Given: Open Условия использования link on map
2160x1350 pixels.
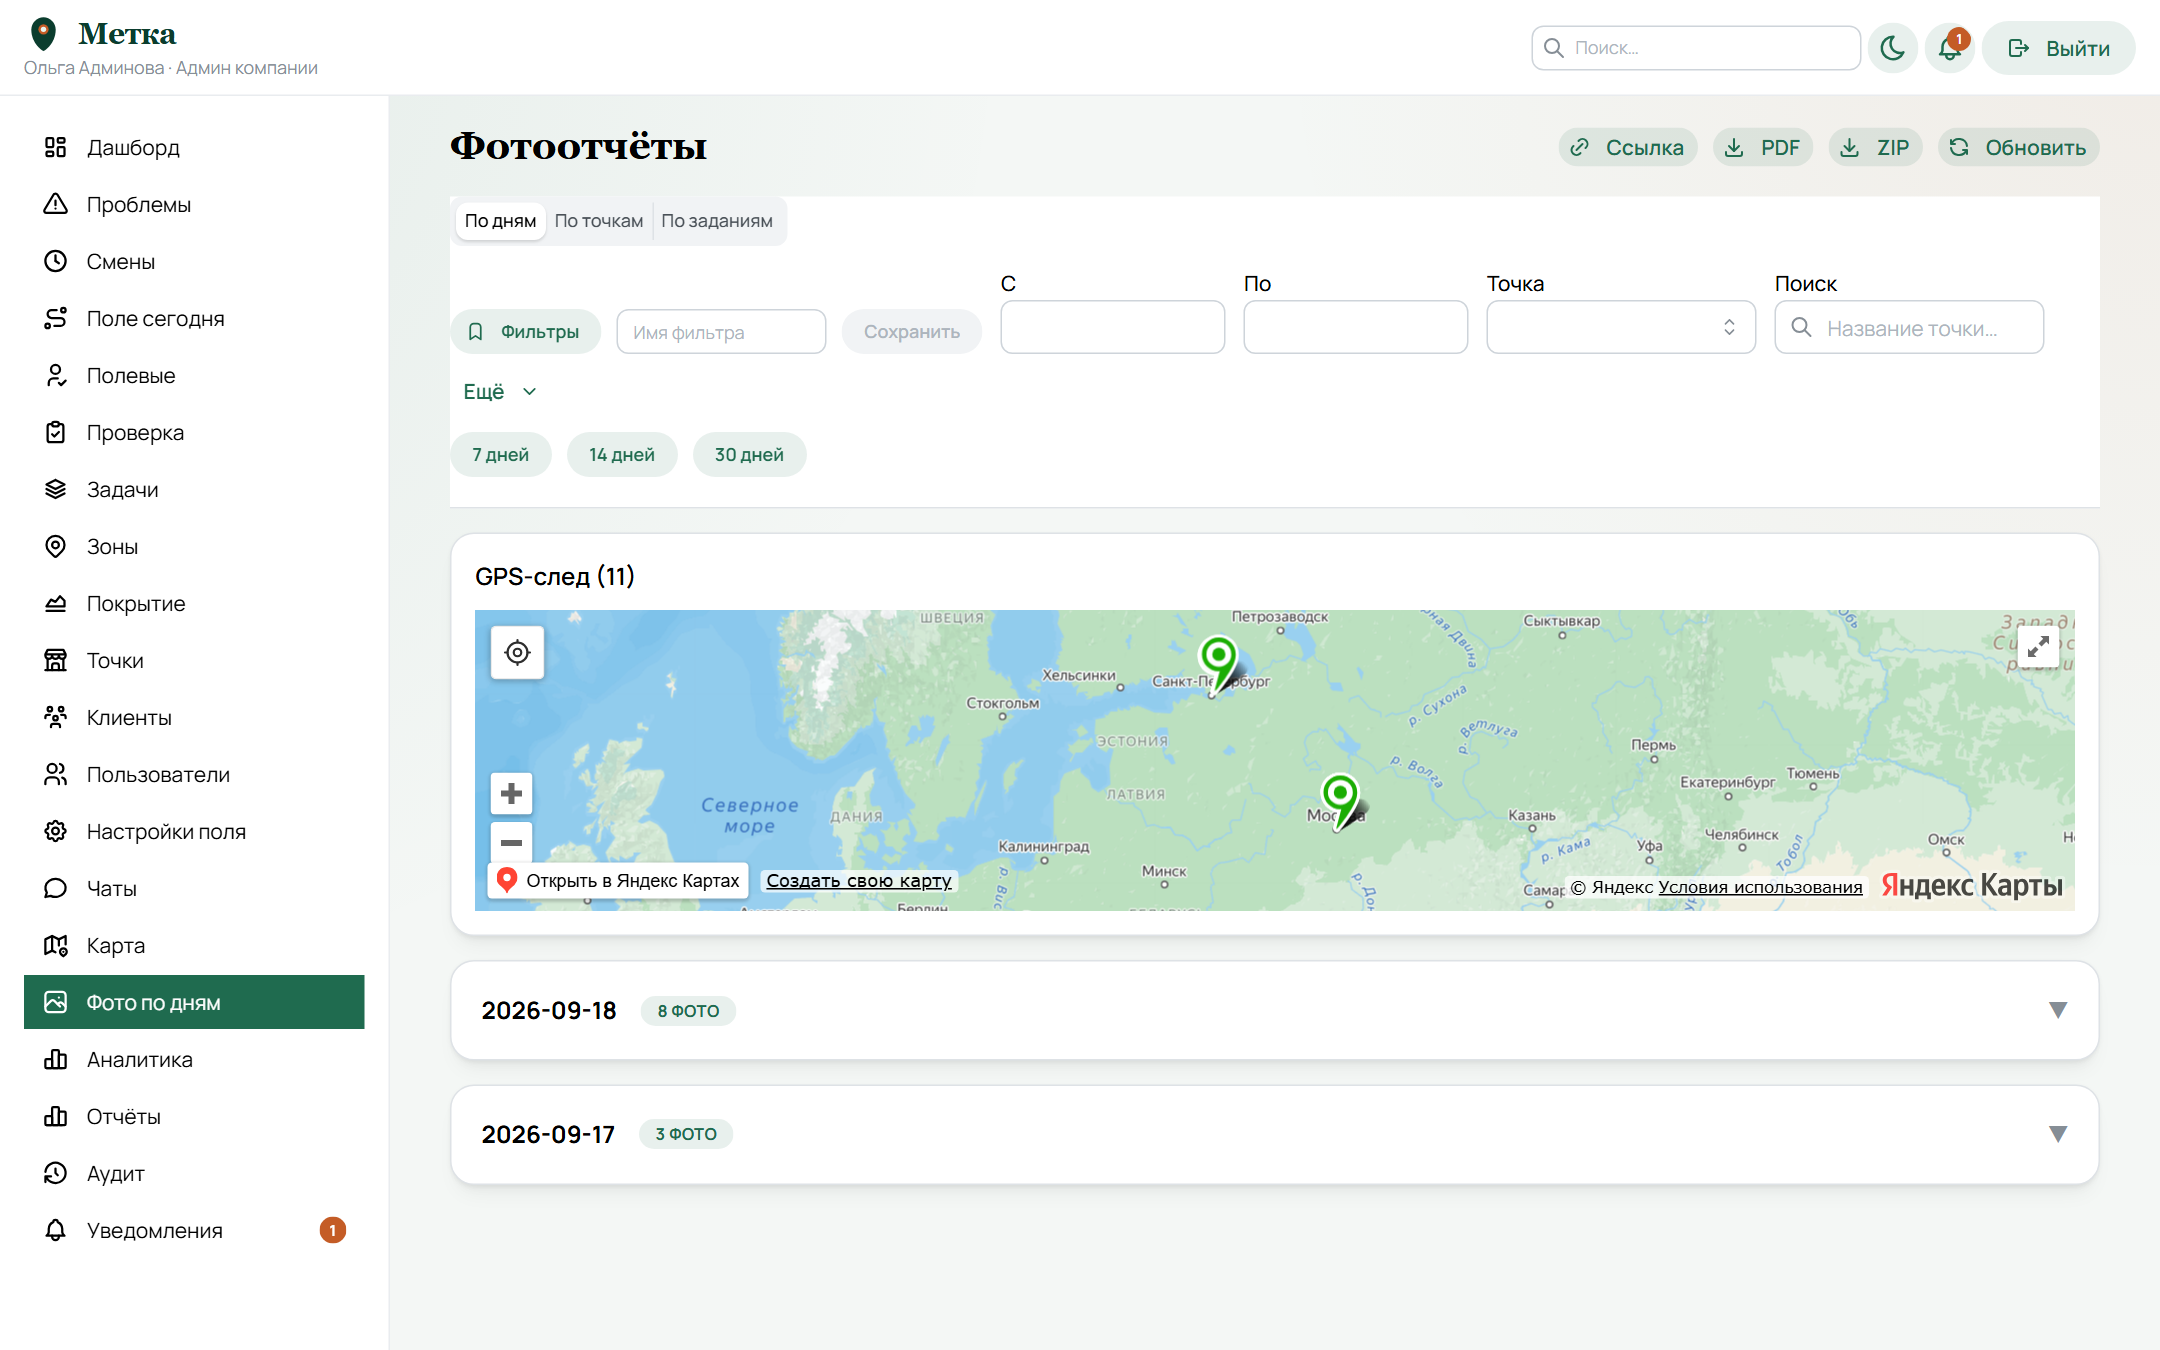Looking at the screenshot, I should tap(1760, 887).
